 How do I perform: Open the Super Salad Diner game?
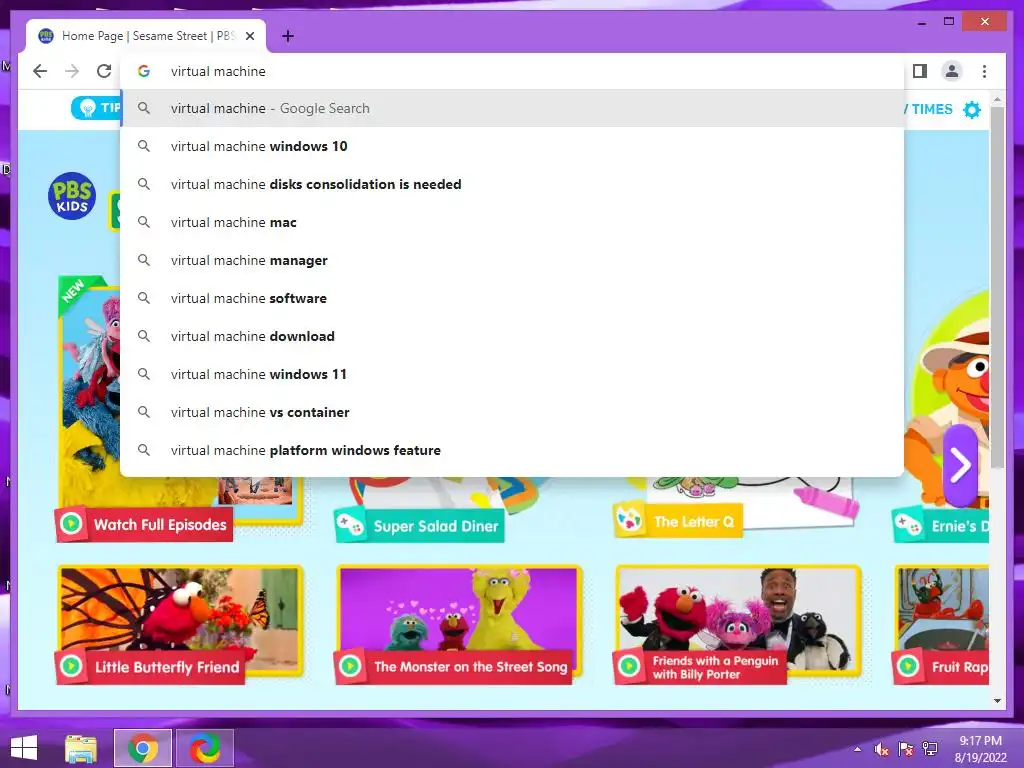(419, 526)
